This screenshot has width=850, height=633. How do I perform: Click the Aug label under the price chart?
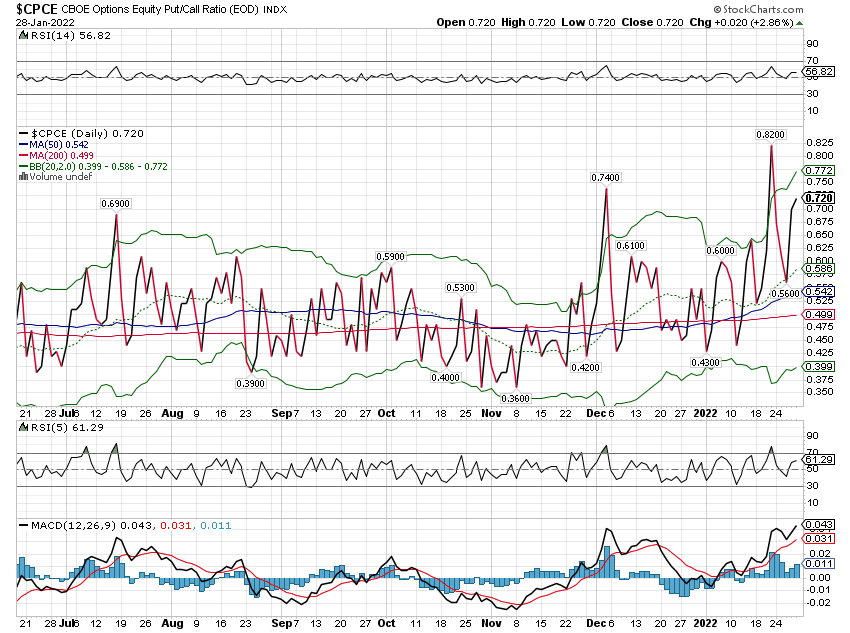pyautogui.click(x=172, y=414)
